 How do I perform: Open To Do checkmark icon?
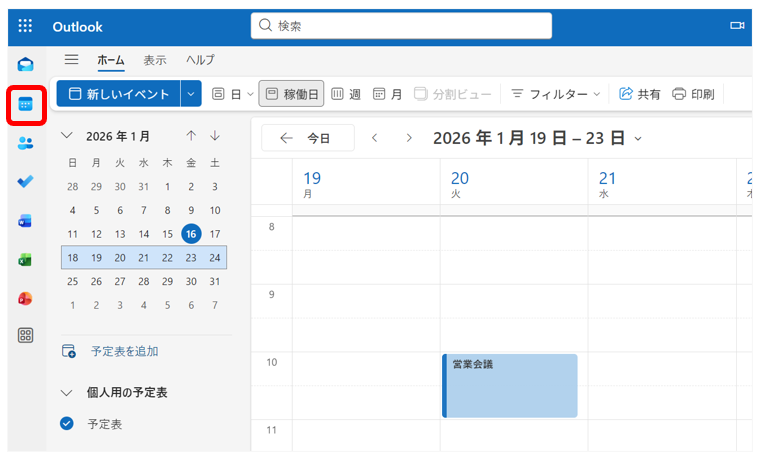[x=25, y=181]
